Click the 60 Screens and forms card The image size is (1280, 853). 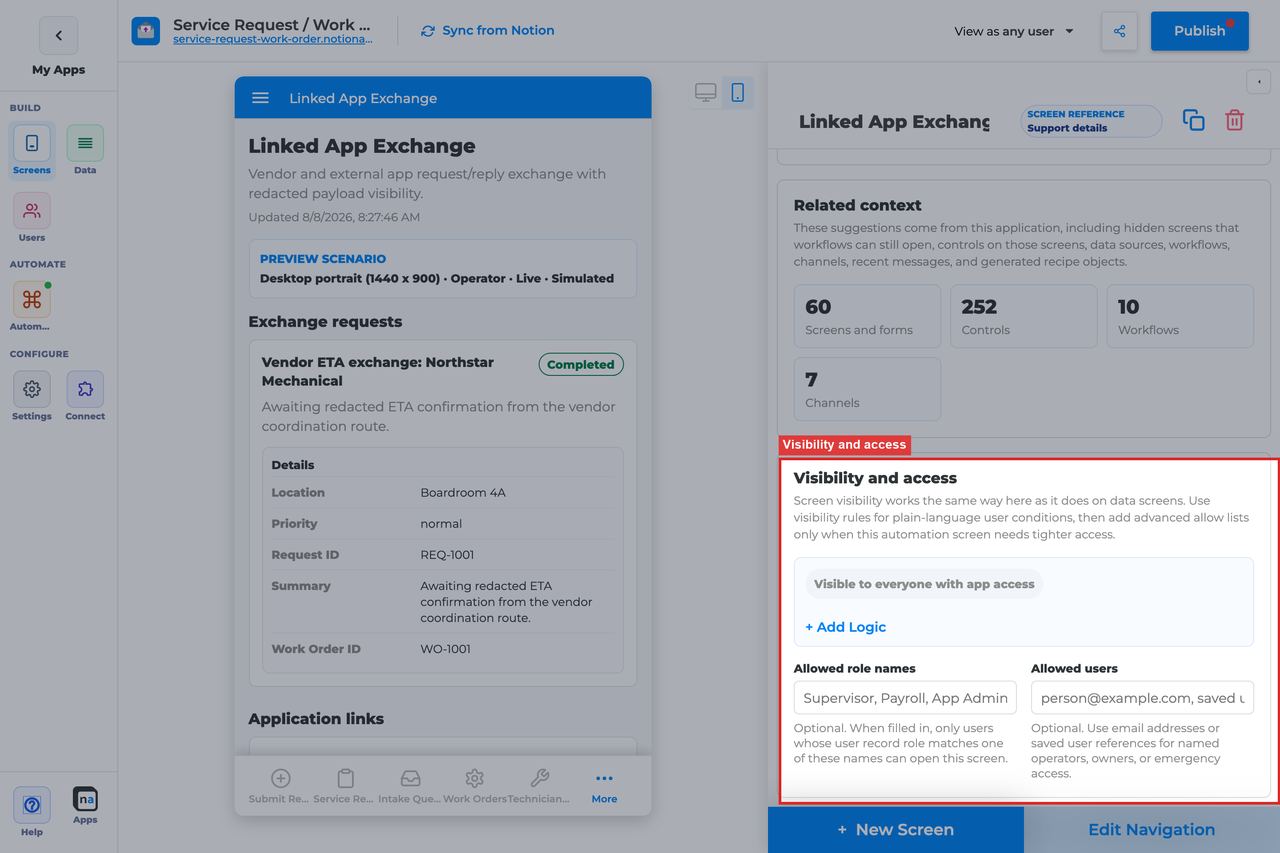867,316
